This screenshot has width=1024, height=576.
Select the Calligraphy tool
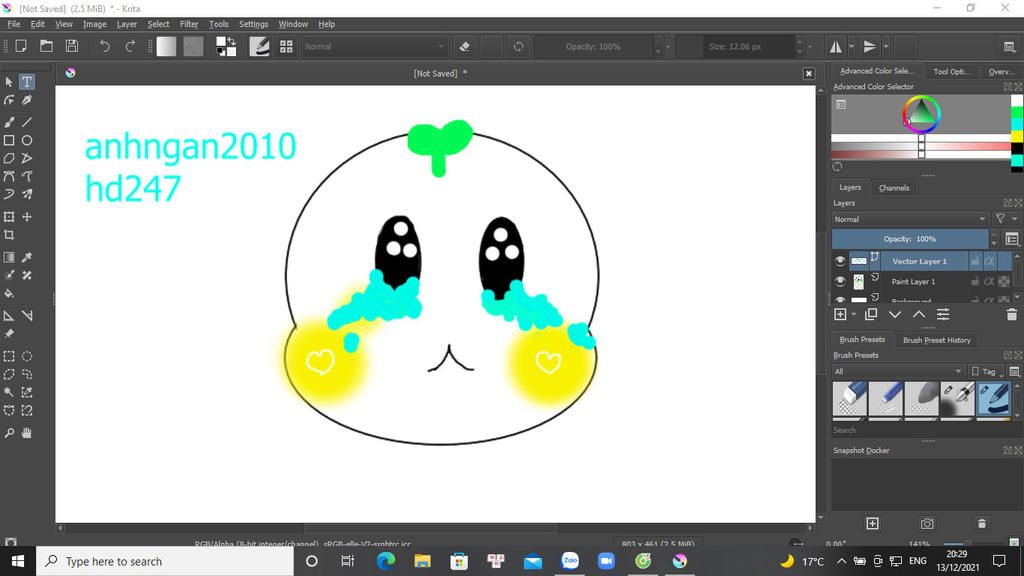(x=27, y=100)
